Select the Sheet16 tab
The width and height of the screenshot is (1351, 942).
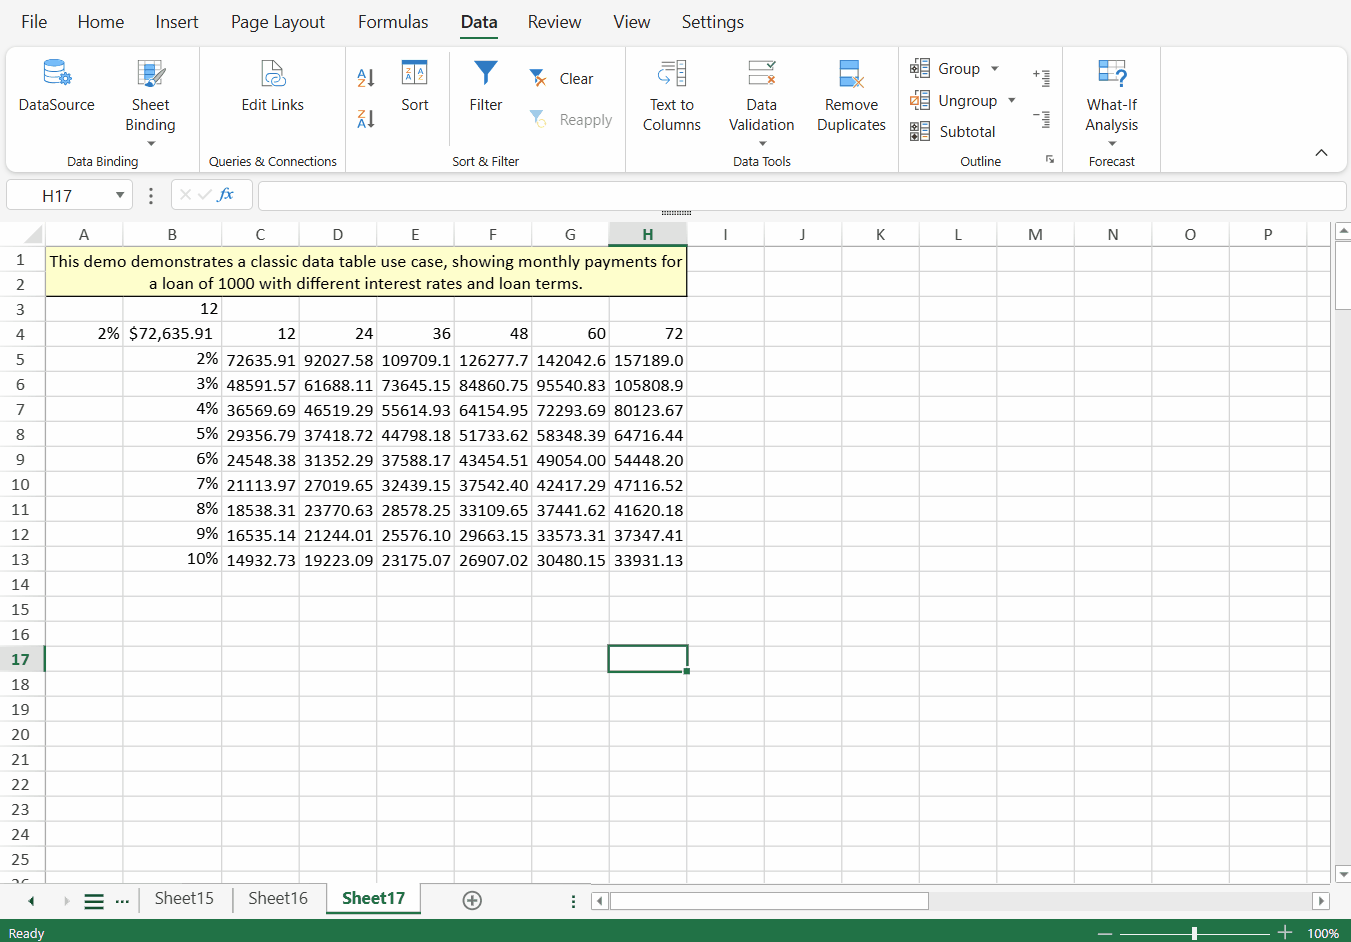coord(278,898)
